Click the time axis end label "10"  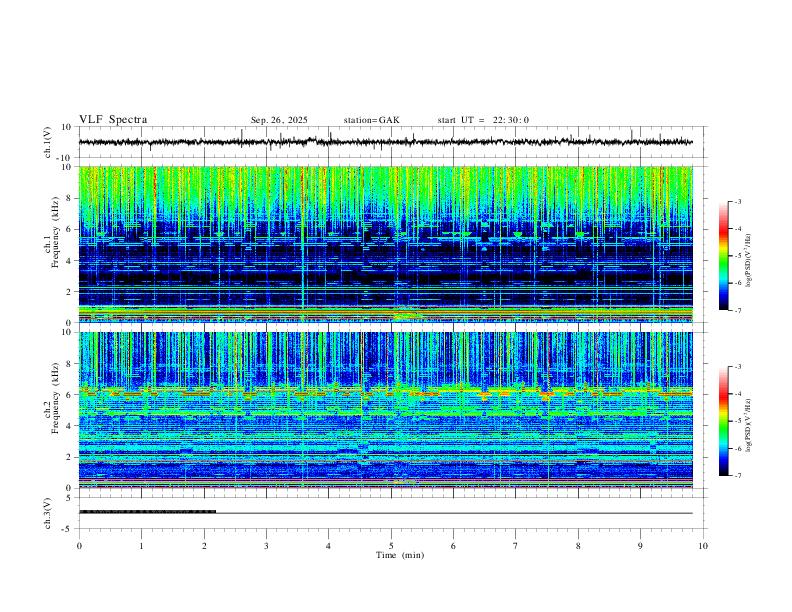point(703,546)
